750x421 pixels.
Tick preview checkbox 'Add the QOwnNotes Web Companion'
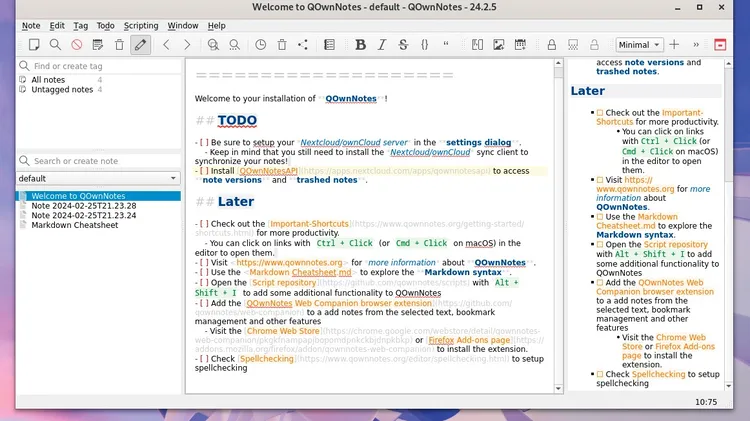[600, 283]
